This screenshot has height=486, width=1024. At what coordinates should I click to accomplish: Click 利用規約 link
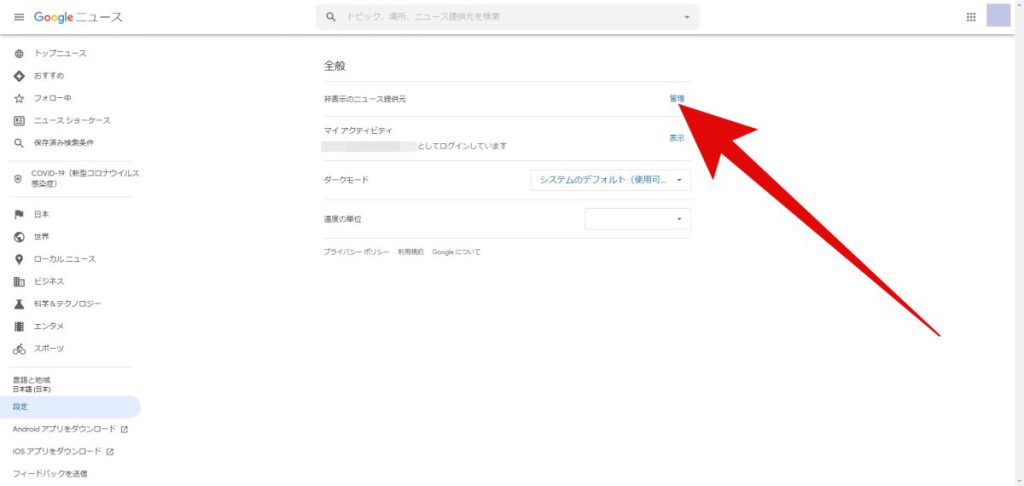[411, 252]
